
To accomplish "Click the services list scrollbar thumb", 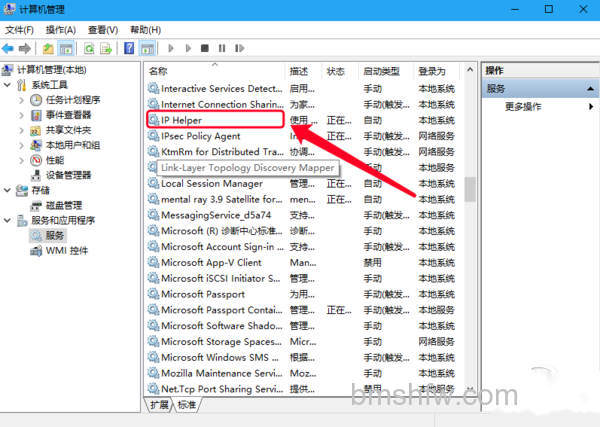I will (470, 189).
